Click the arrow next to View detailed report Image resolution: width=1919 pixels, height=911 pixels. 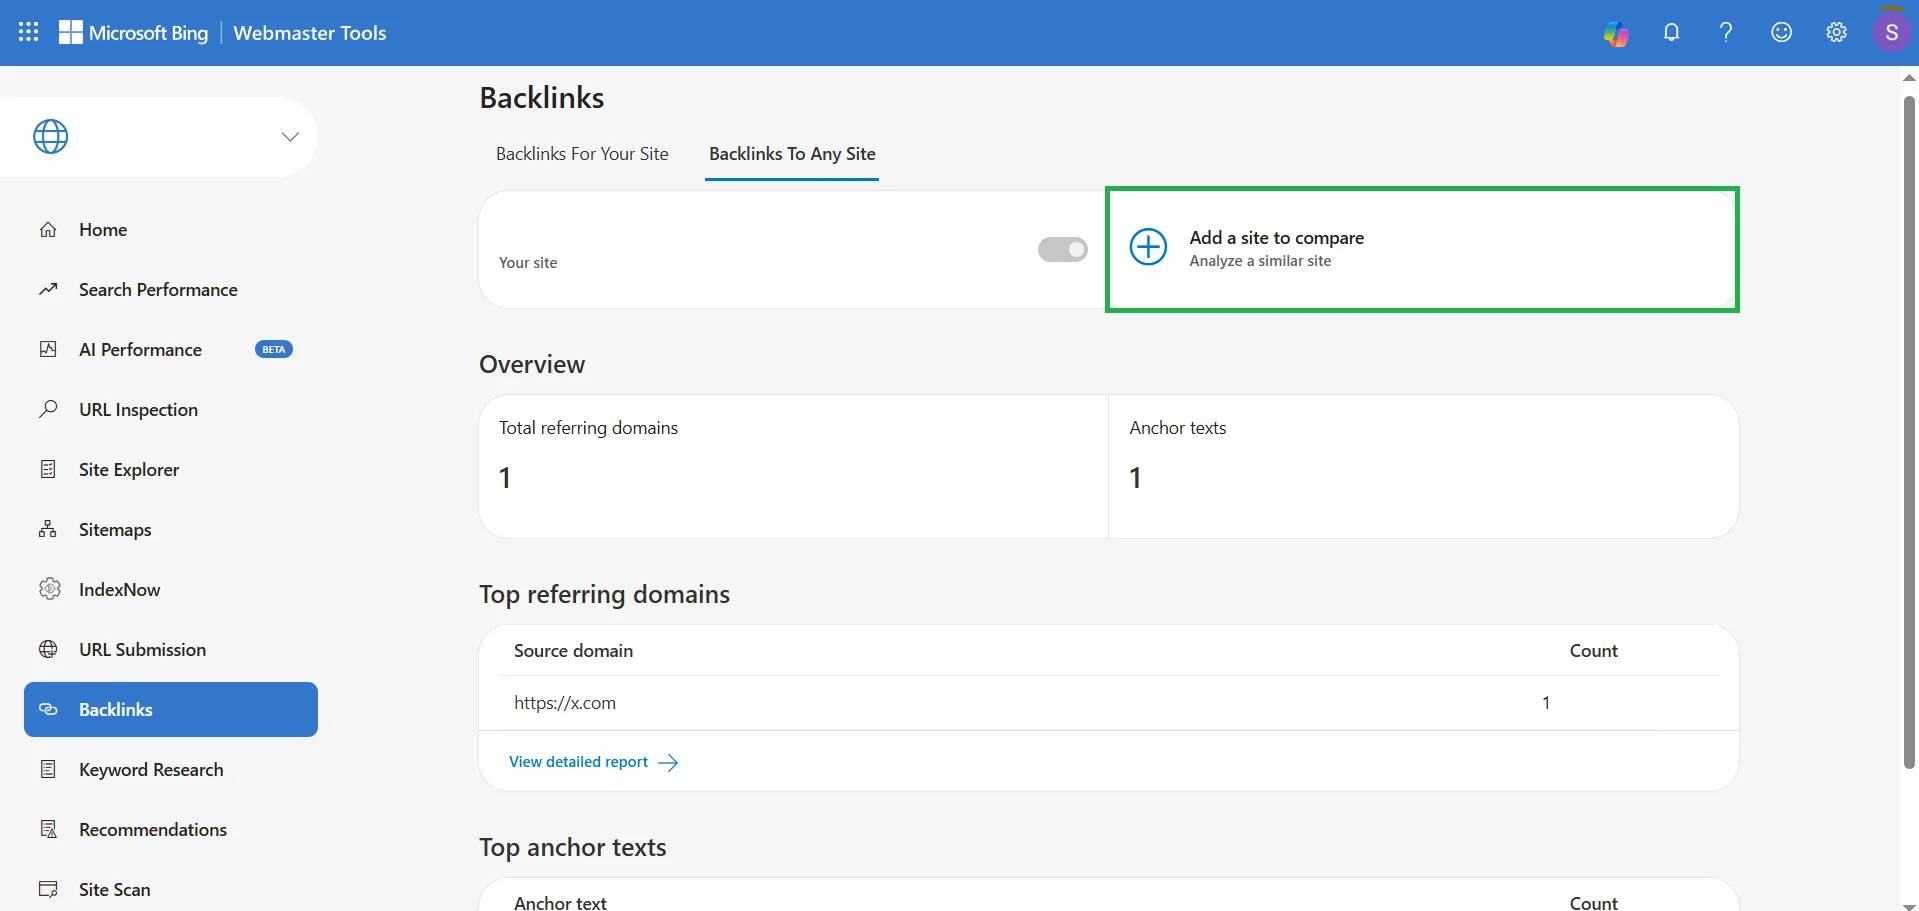click(x=668, y=763)
